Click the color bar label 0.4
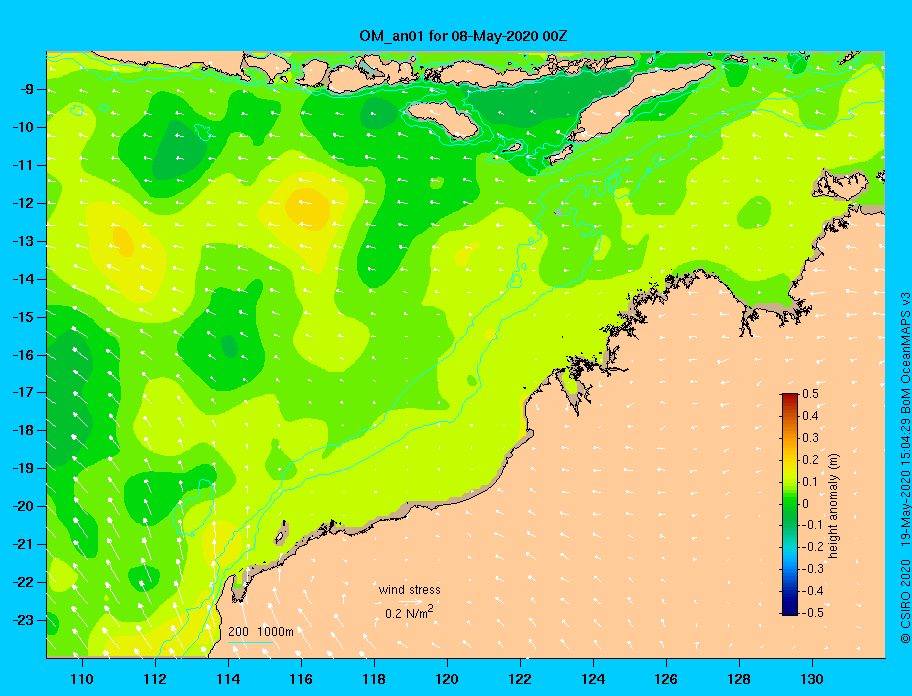 (x=810, y=416)
